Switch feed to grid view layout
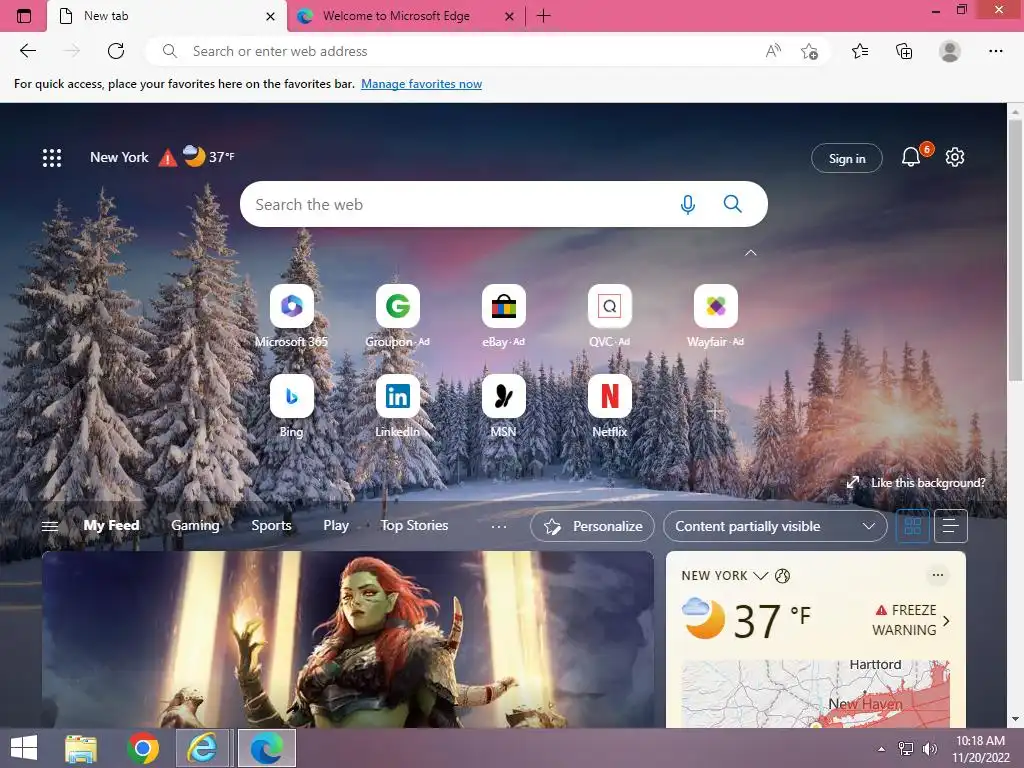Image resolution: width=1024 pixels, height=768 pixels. [x=913, y=526]
